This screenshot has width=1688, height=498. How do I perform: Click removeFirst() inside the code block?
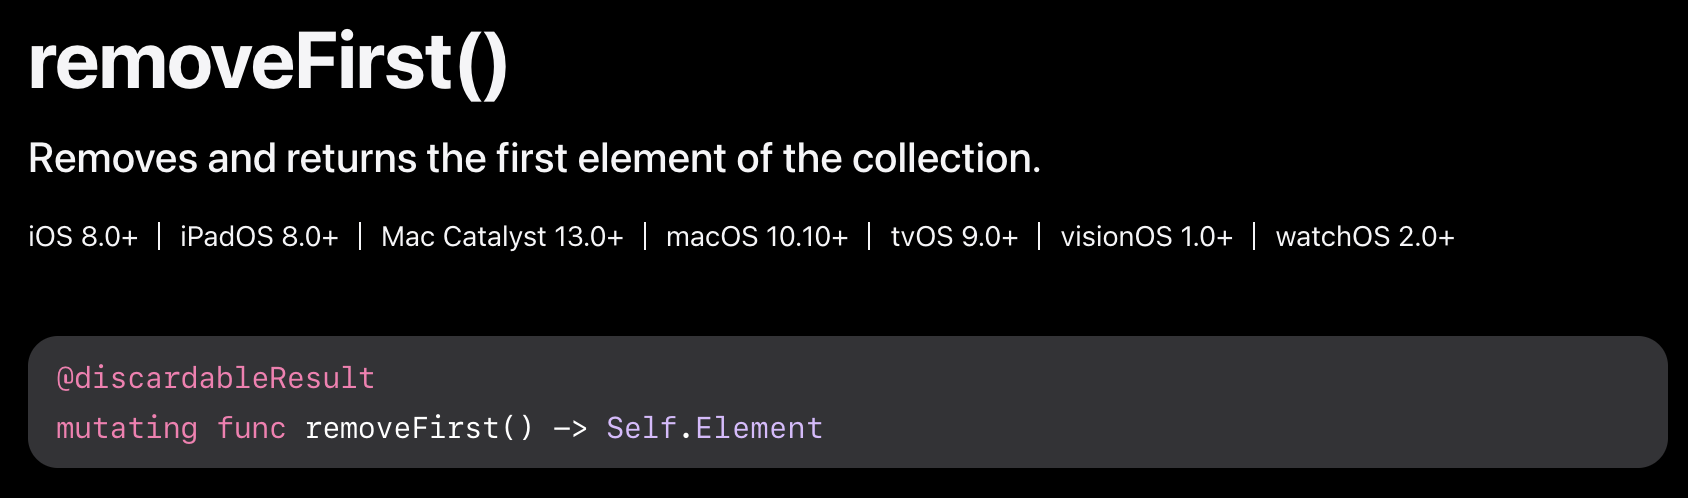click(x=419, y=428)
